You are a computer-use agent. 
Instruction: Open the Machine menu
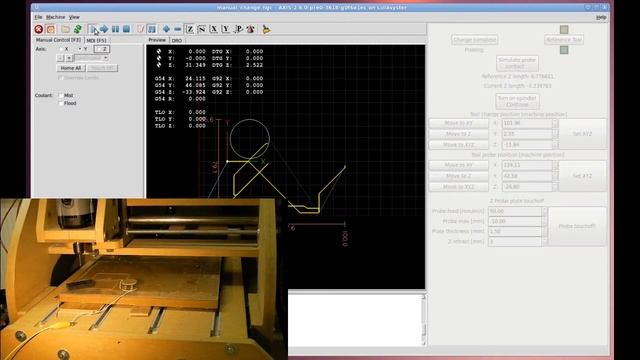pos(56,17)
